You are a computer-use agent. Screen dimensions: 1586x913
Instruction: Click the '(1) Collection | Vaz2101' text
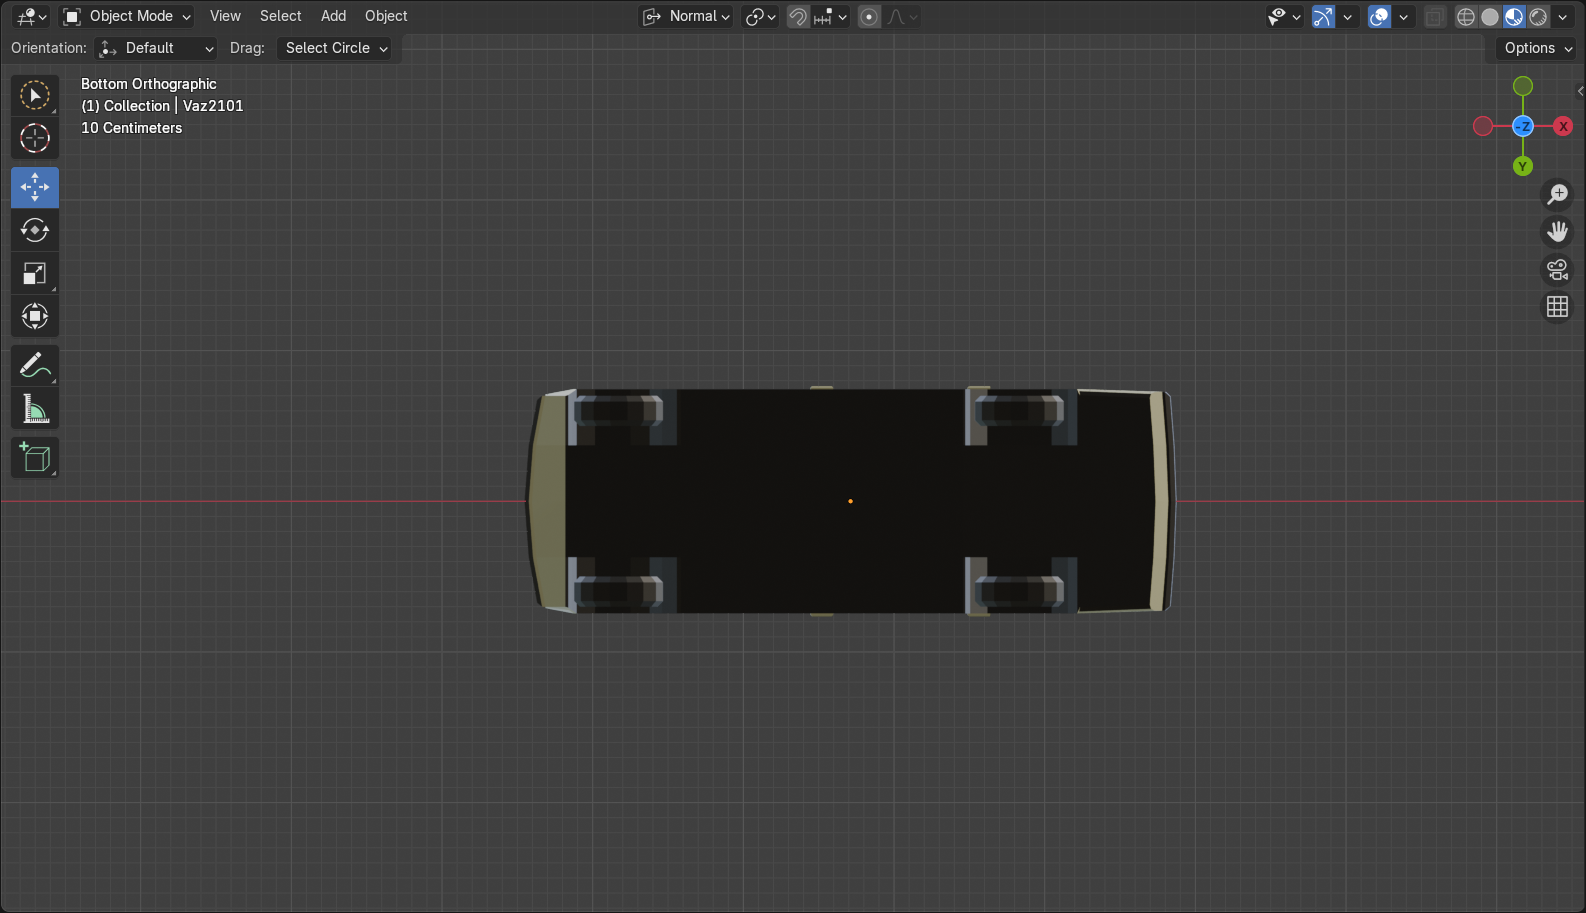coord(162,106)
